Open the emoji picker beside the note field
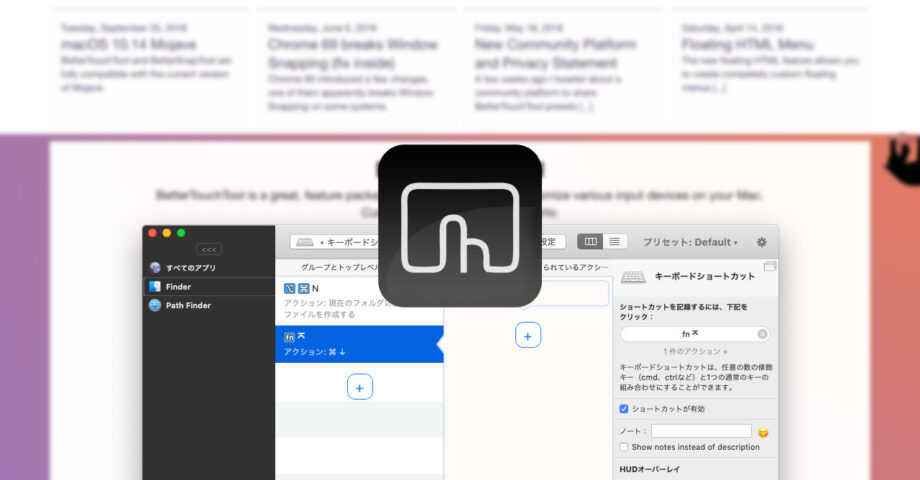920x480 pixels. (763, 432)
